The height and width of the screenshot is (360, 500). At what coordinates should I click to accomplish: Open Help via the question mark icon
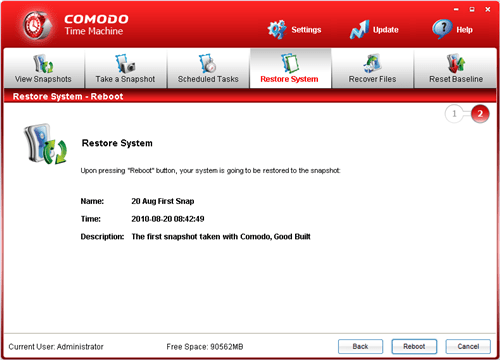coord(442,29)
